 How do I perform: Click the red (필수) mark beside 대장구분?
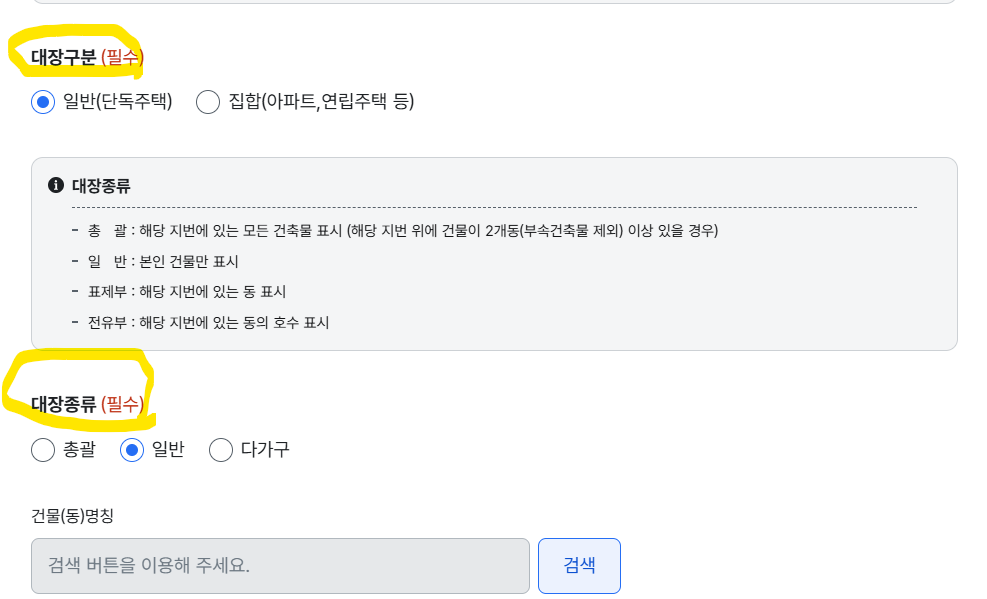(x=122, y=57)
